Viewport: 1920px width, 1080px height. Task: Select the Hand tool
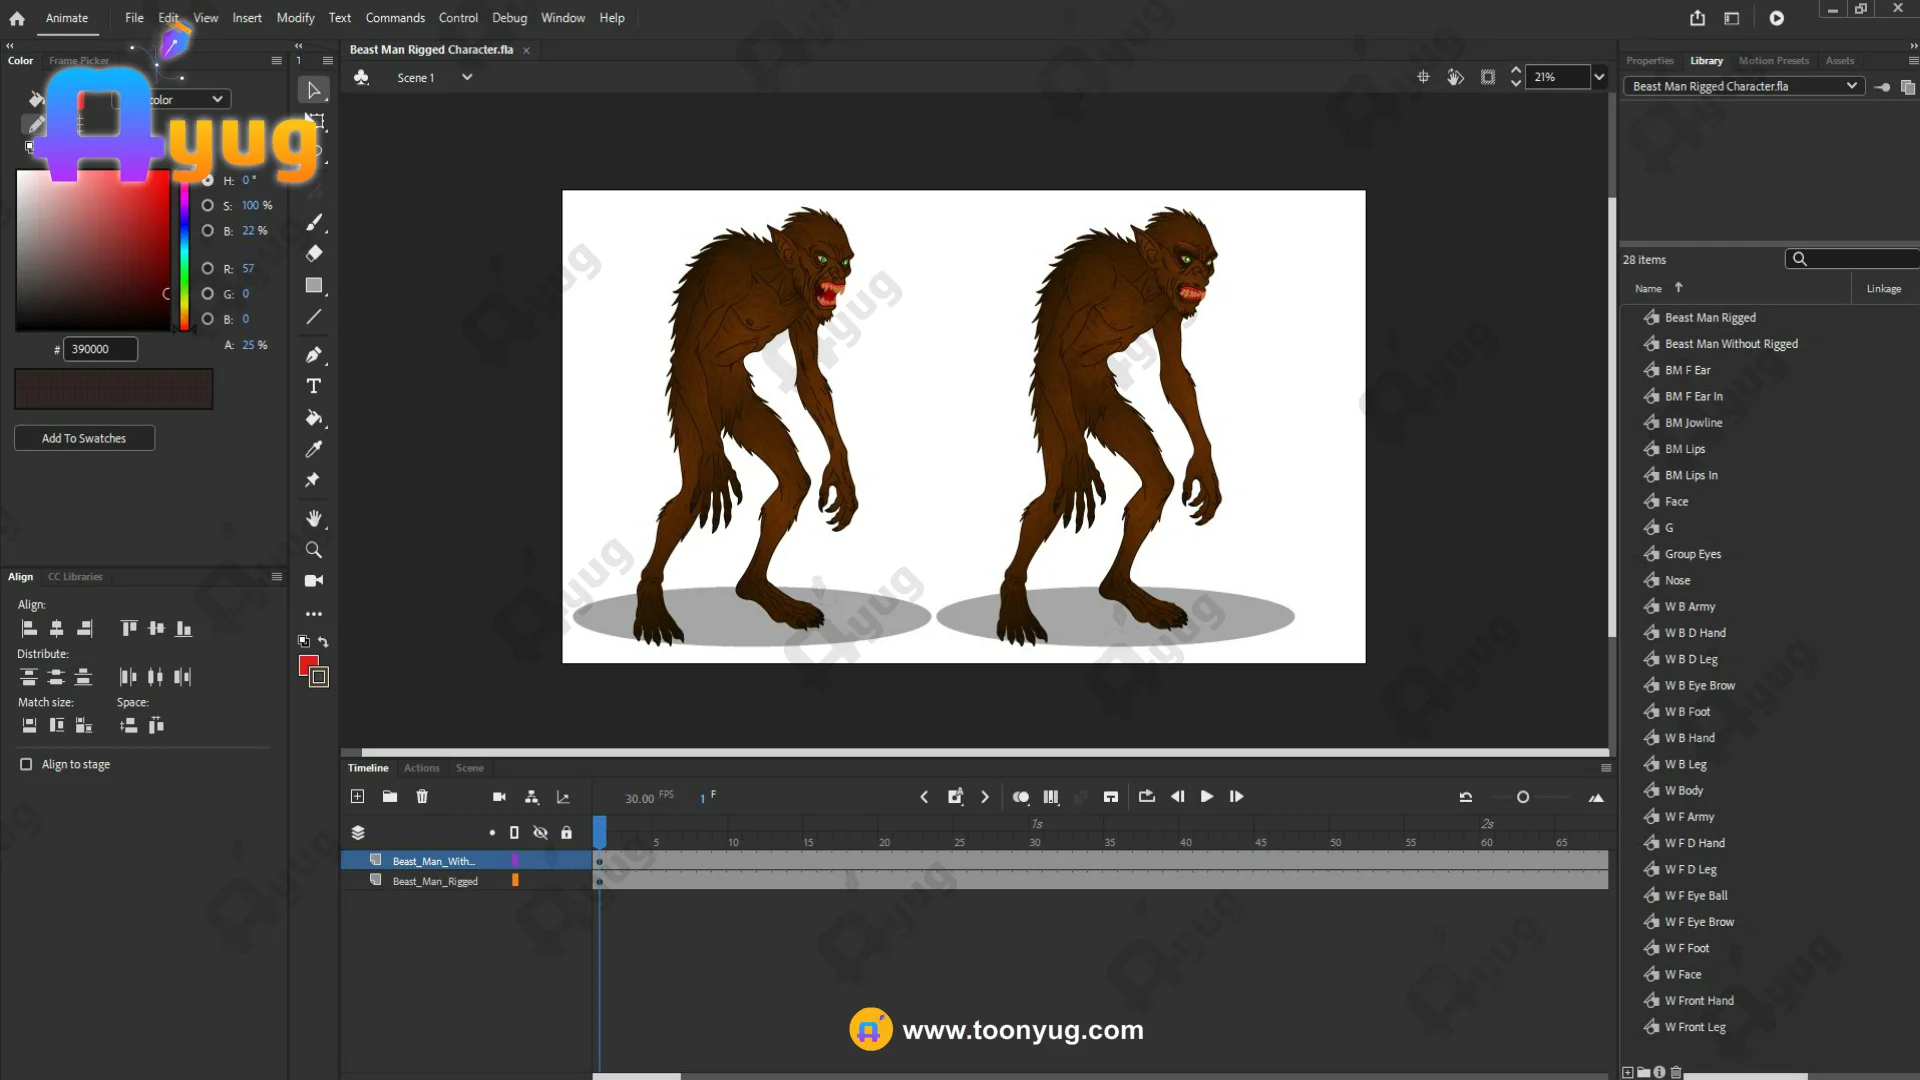(x=313, y=518)
